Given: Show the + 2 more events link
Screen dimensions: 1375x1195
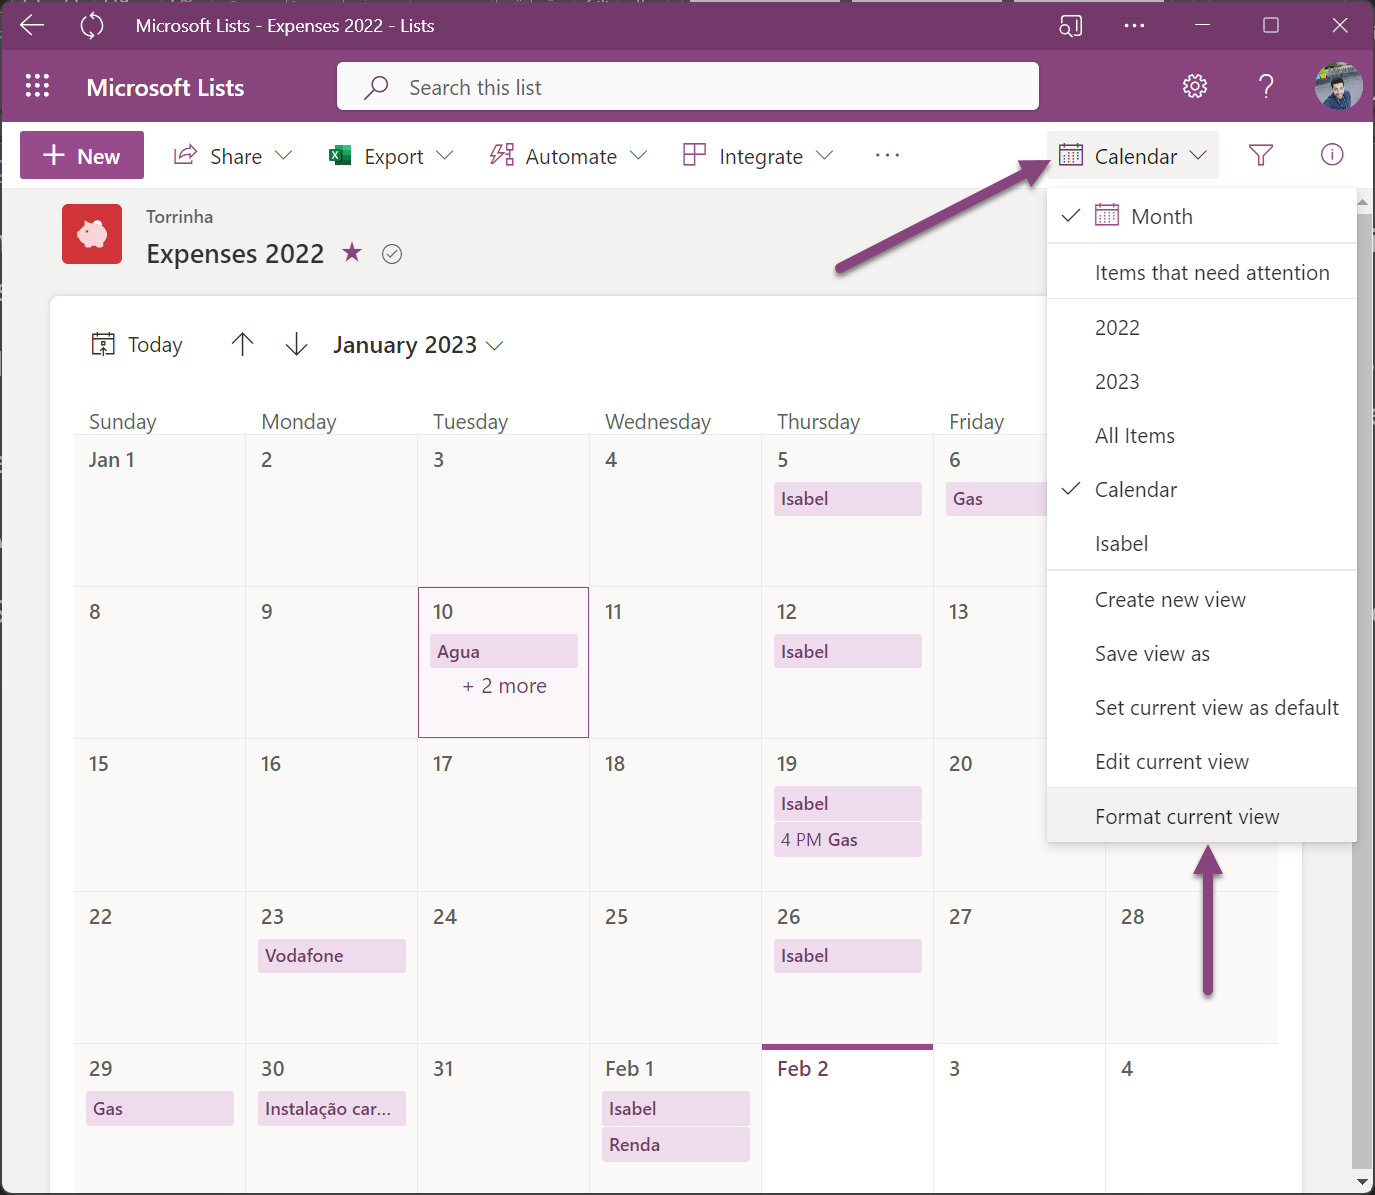Looking at the screenshot, I should point(504,687).
